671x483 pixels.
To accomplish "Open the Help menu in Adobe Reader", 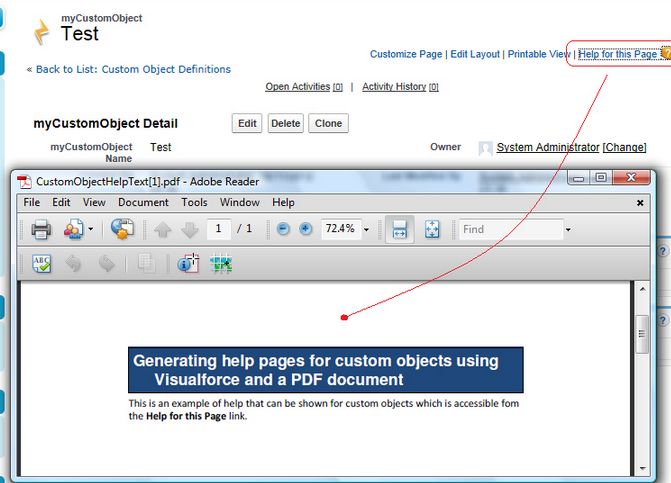I will click(x=283, y=202).
